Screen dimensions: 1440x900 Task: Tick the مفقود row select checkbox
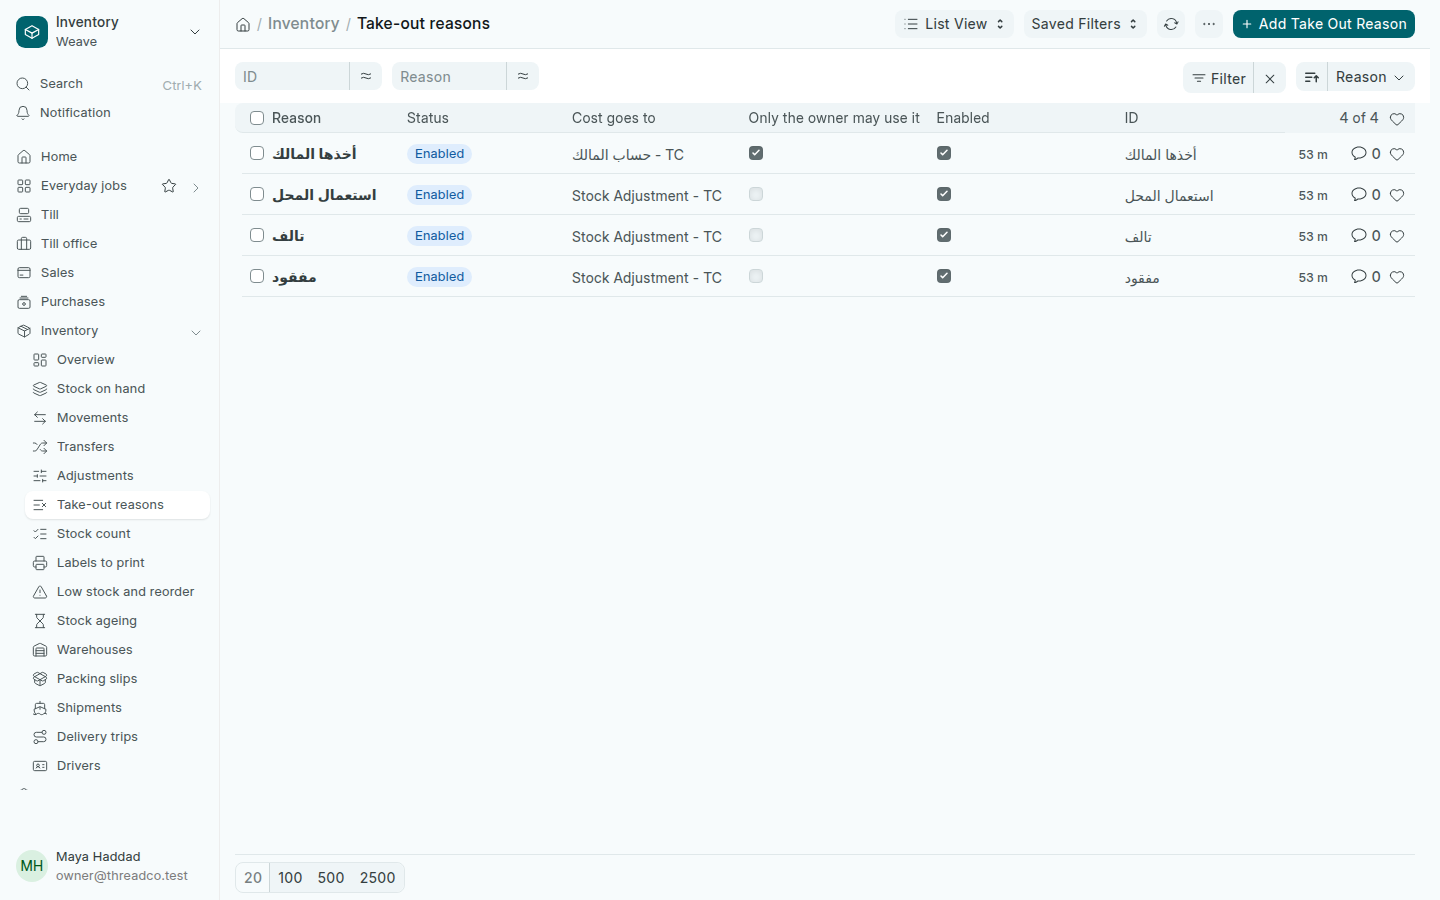tap(257, 276)
